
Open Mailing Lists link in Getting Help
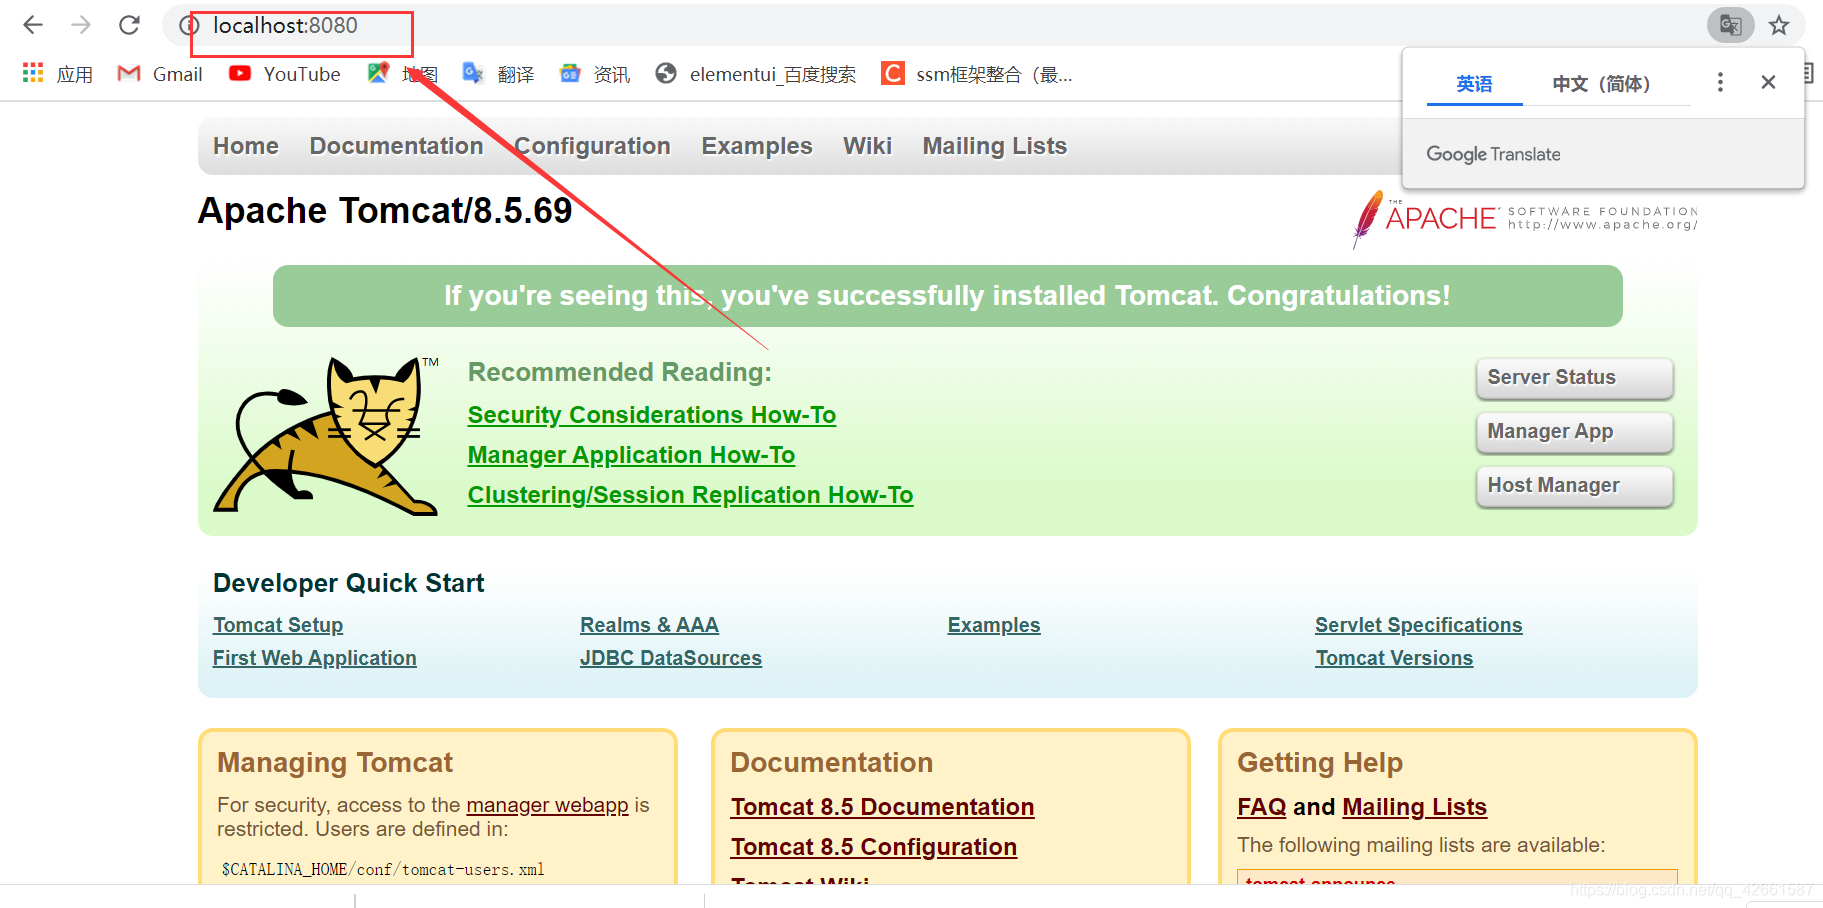1415,807
